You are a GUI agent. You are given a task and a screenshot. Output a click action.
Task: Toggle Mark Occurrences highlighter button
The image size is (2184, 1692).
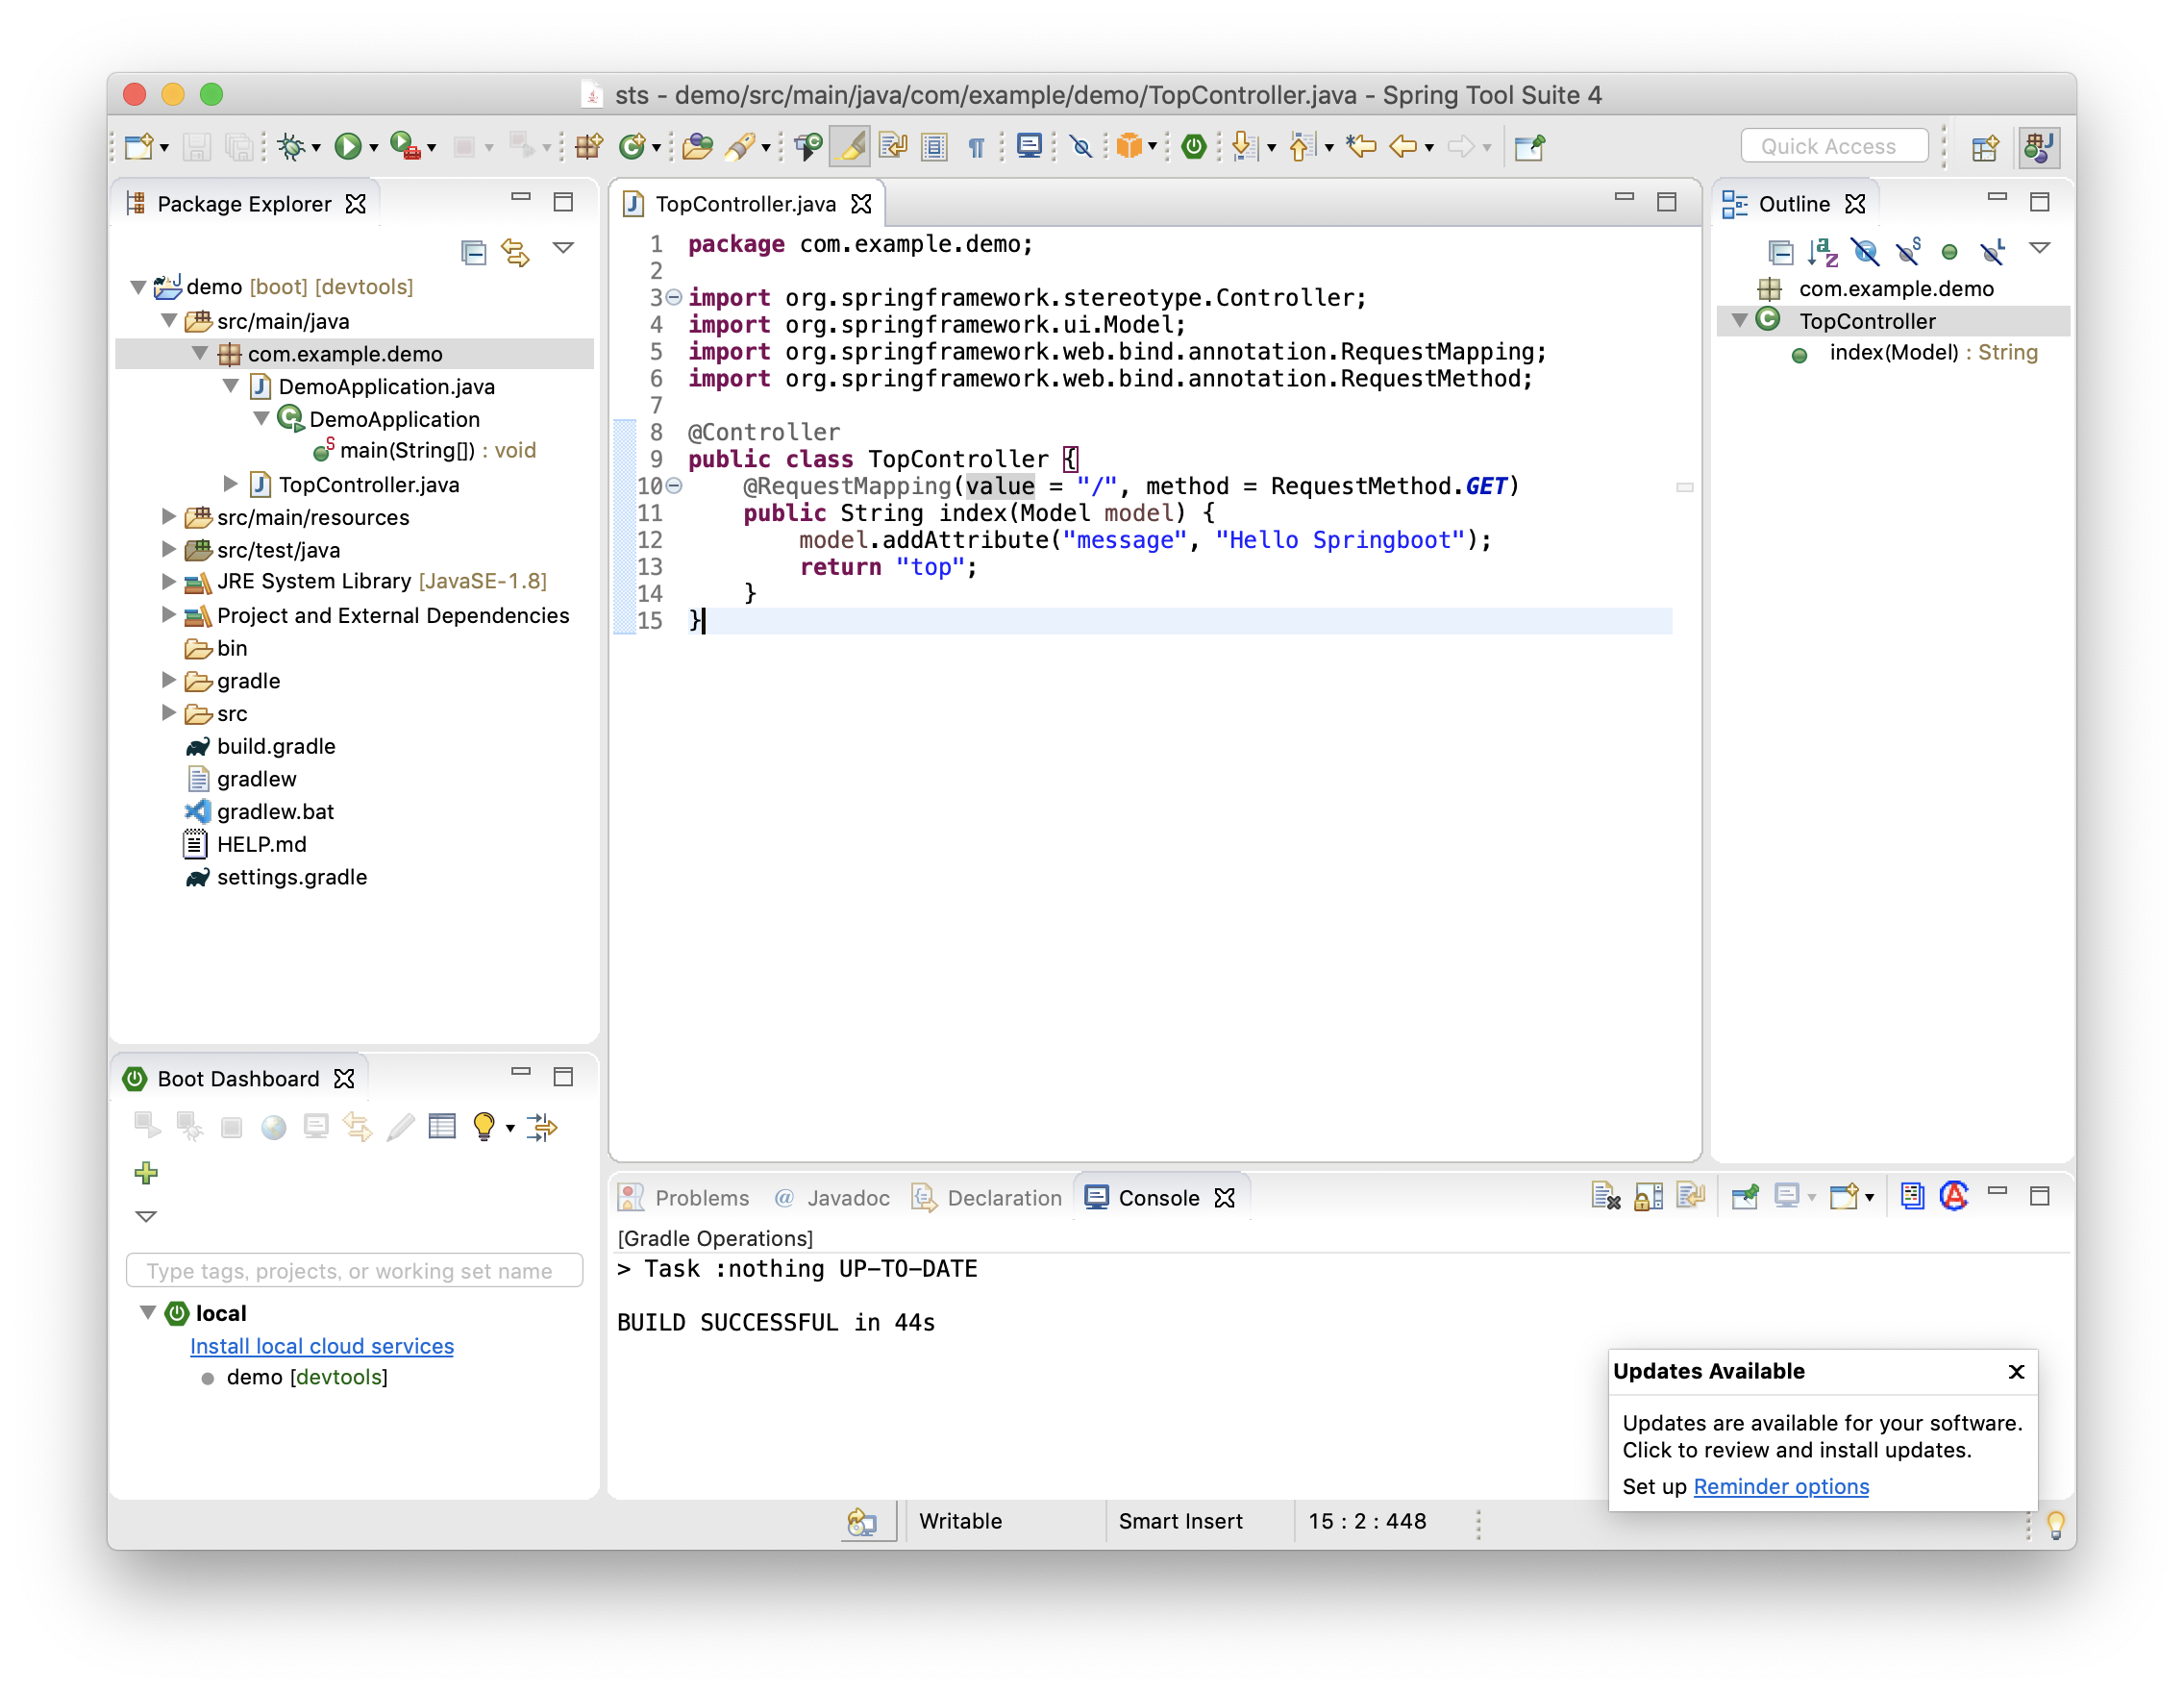[850, 147]
